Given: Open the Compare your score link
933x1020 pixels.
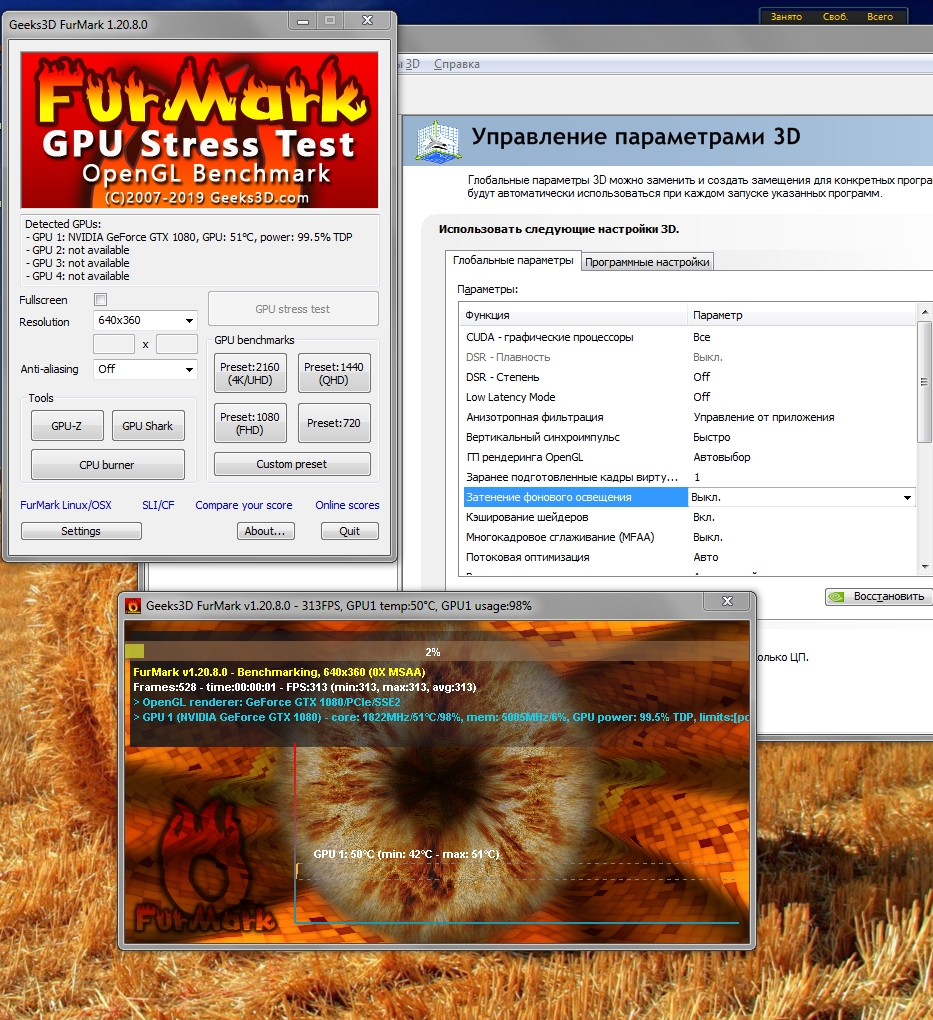Looking at the screenshot, I should (244, 505).
